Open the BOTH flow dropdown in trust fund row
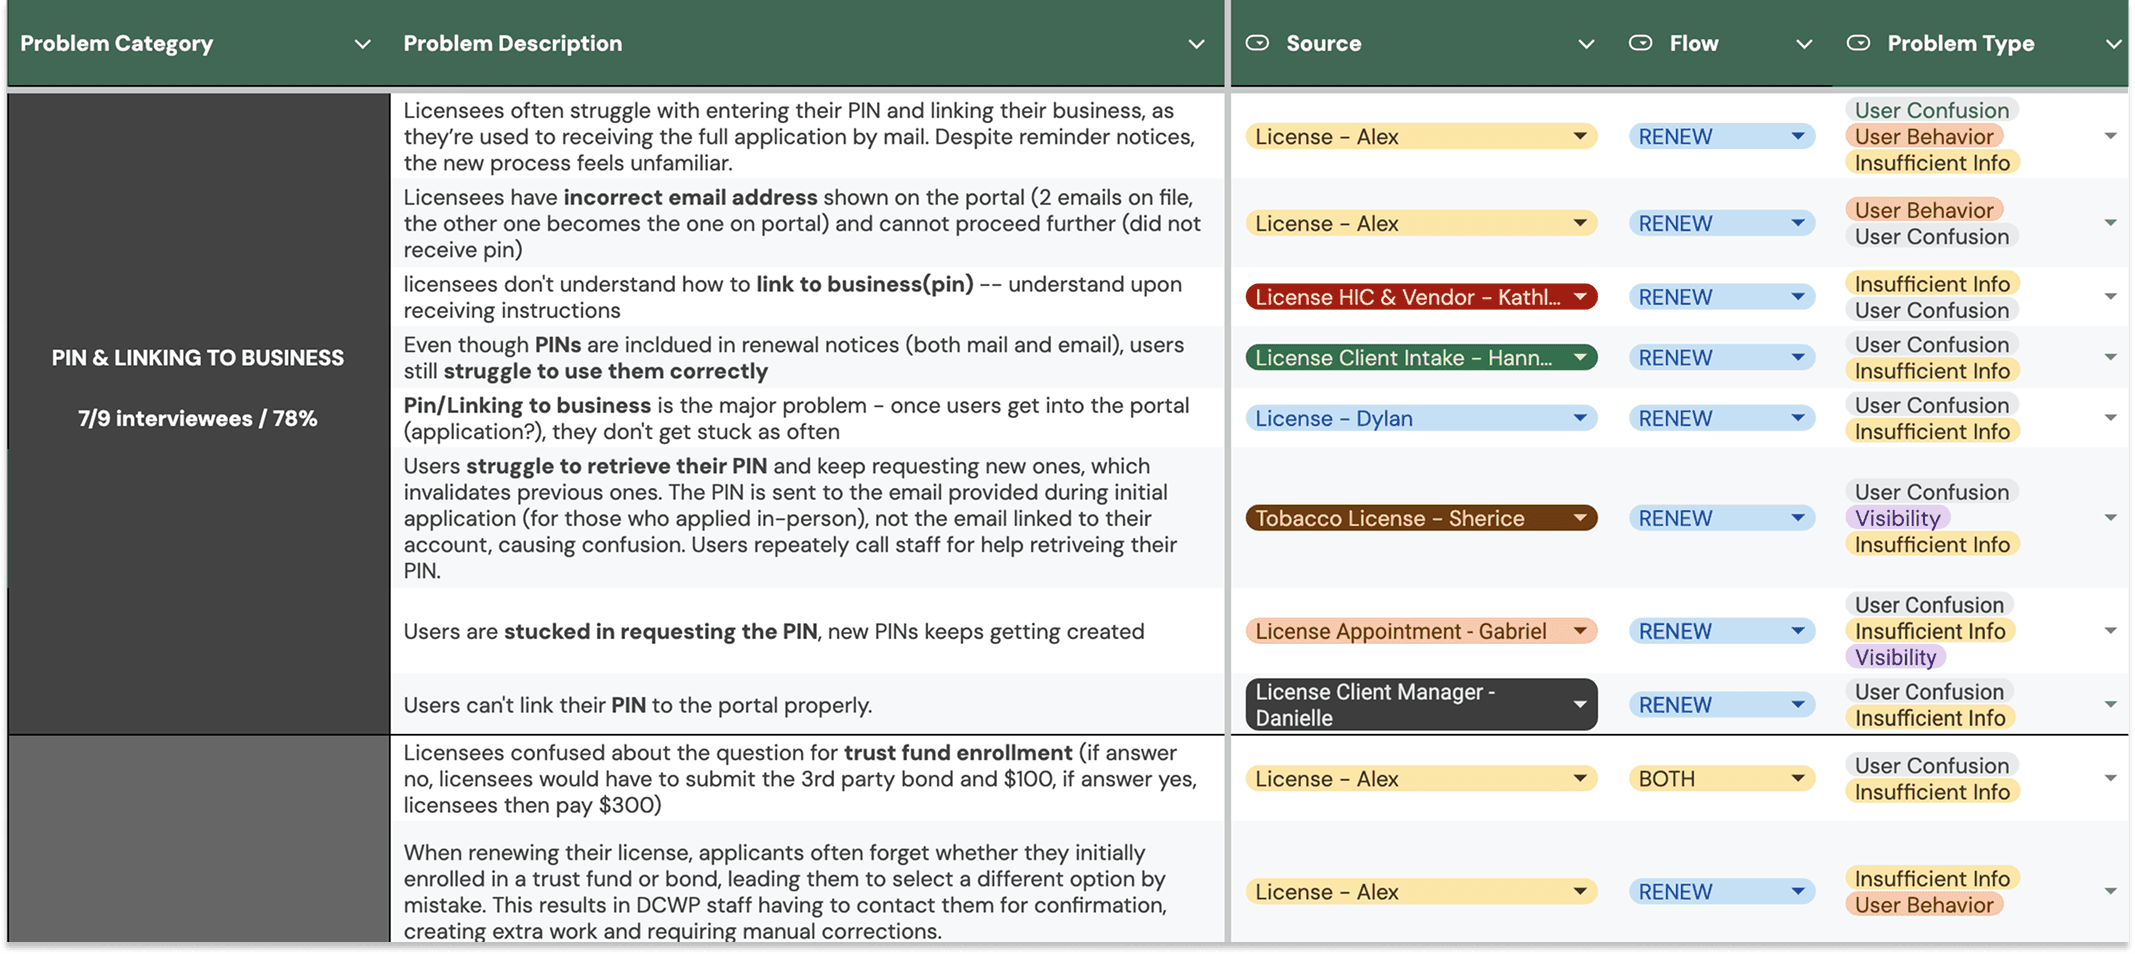 pyautogui.click(x=1722, y=778)
